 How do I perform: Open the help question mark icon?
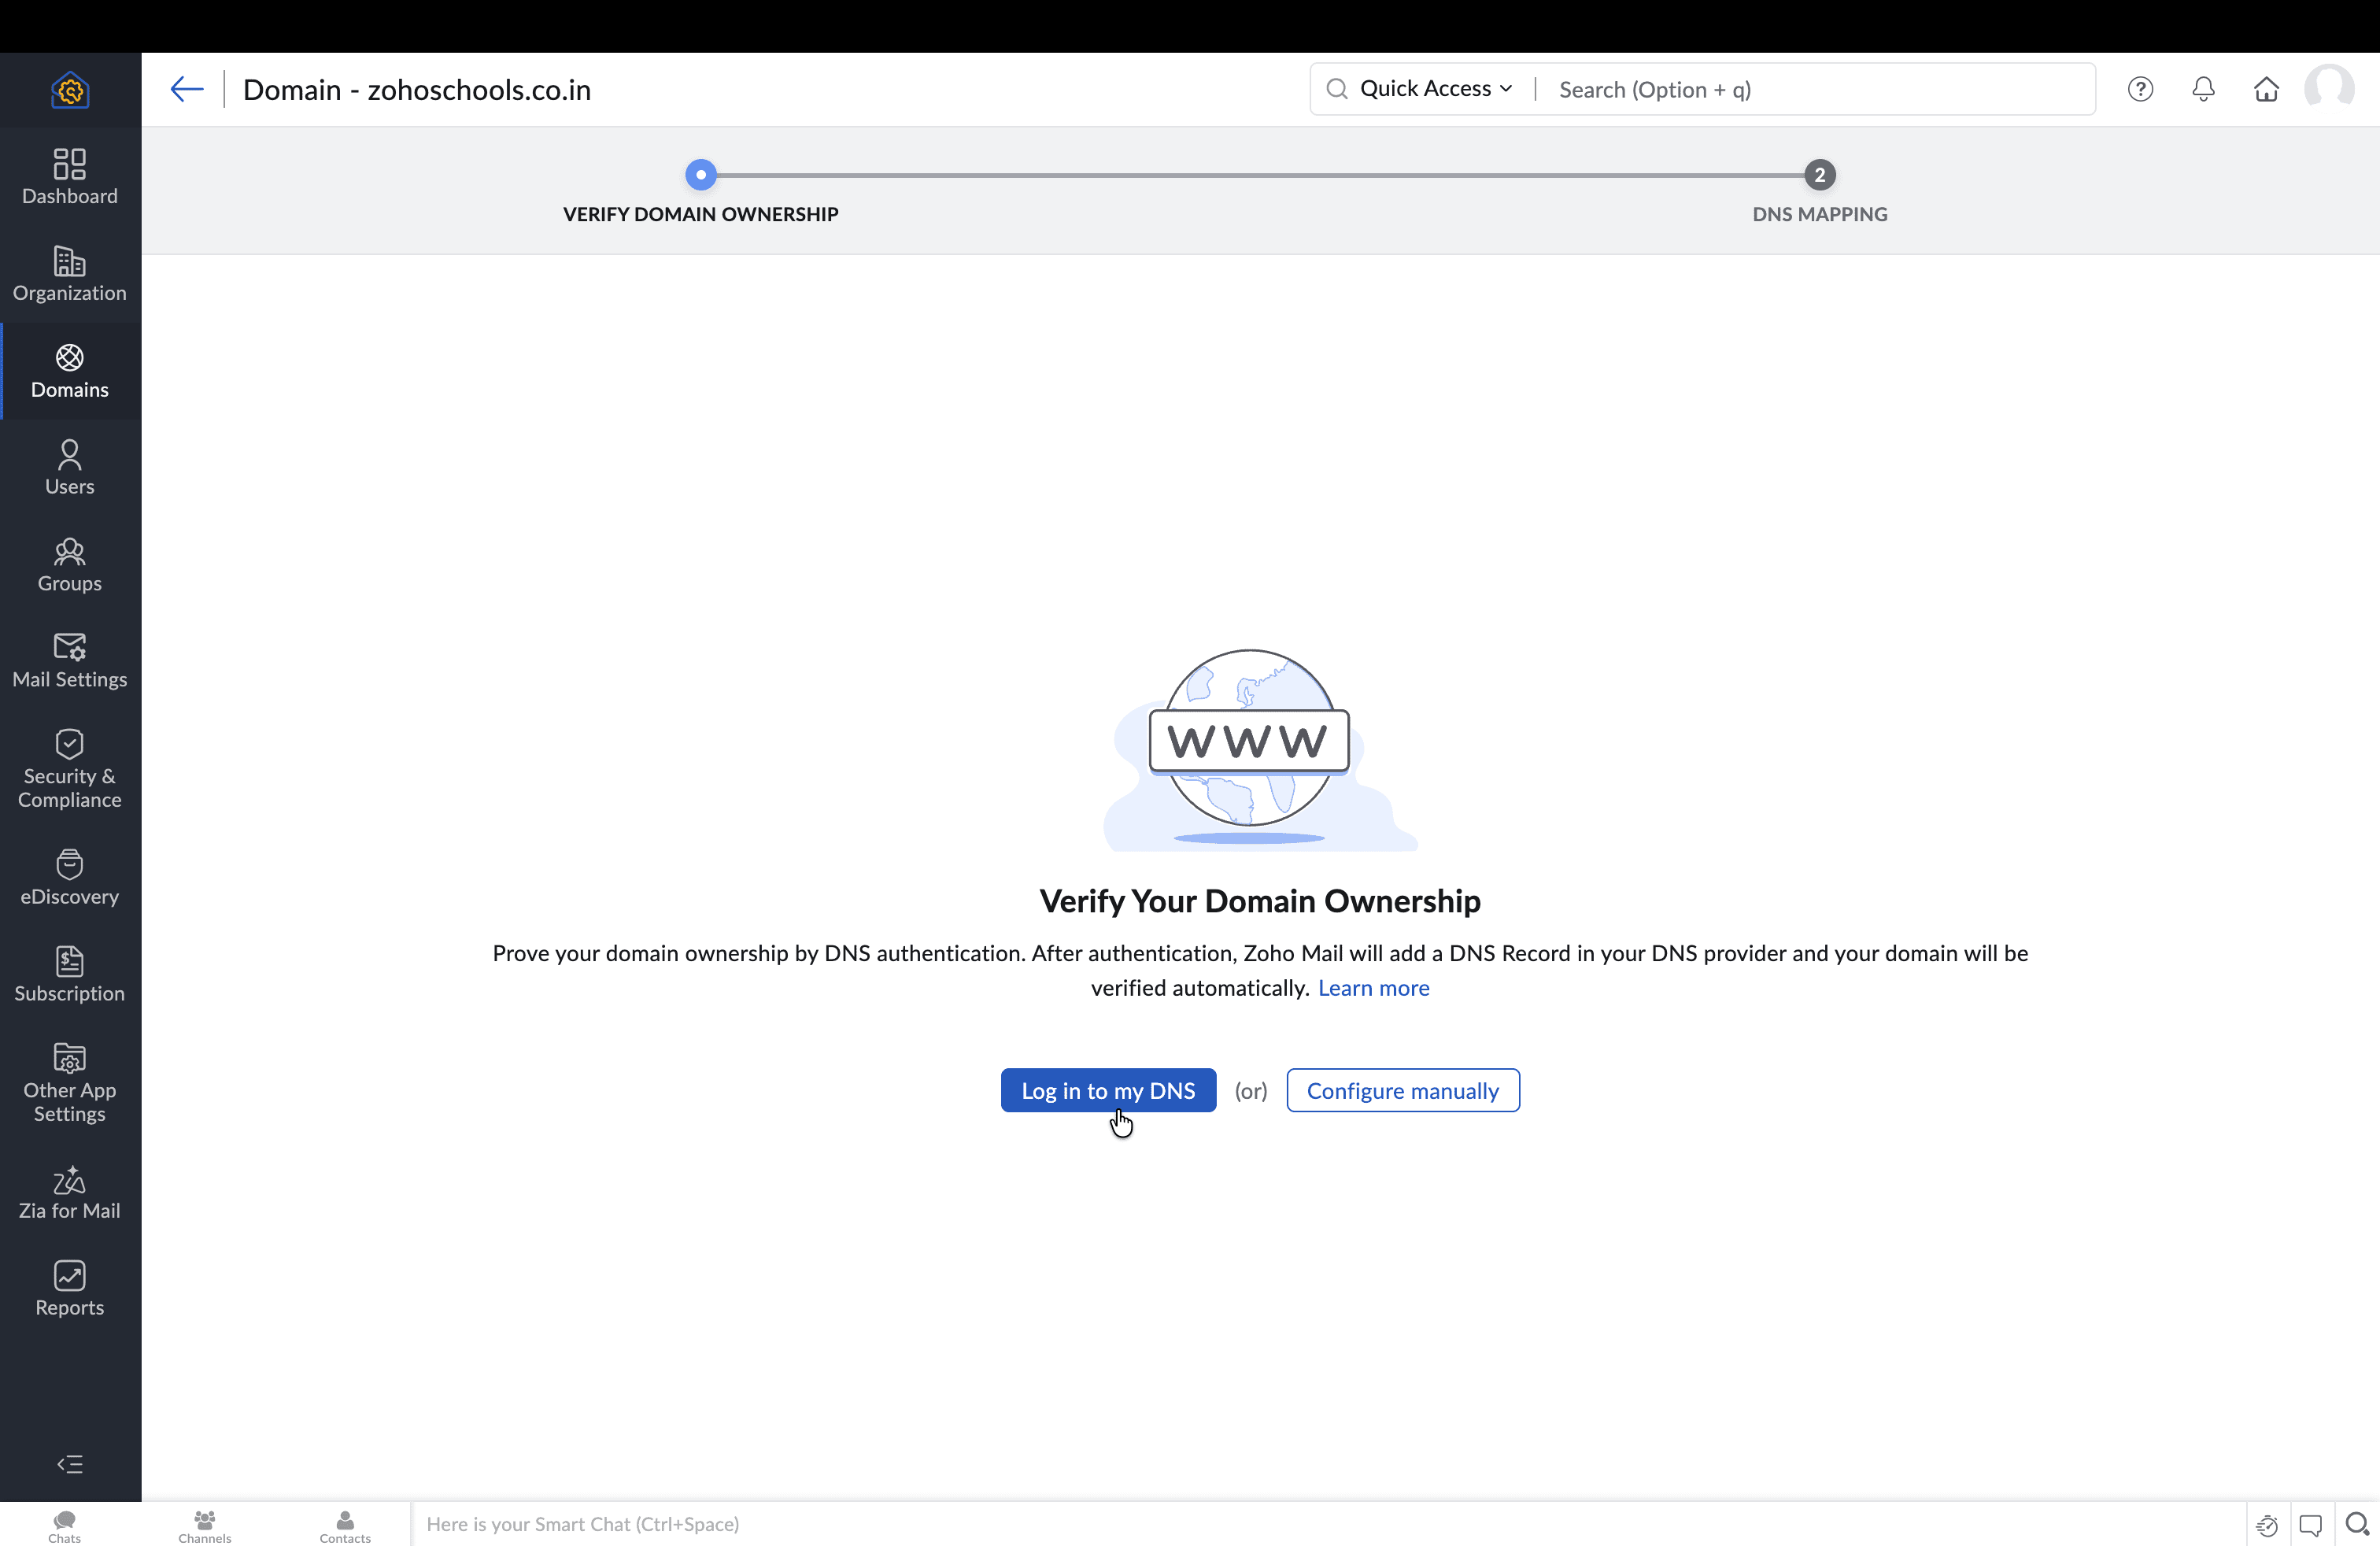point(2140,89)
